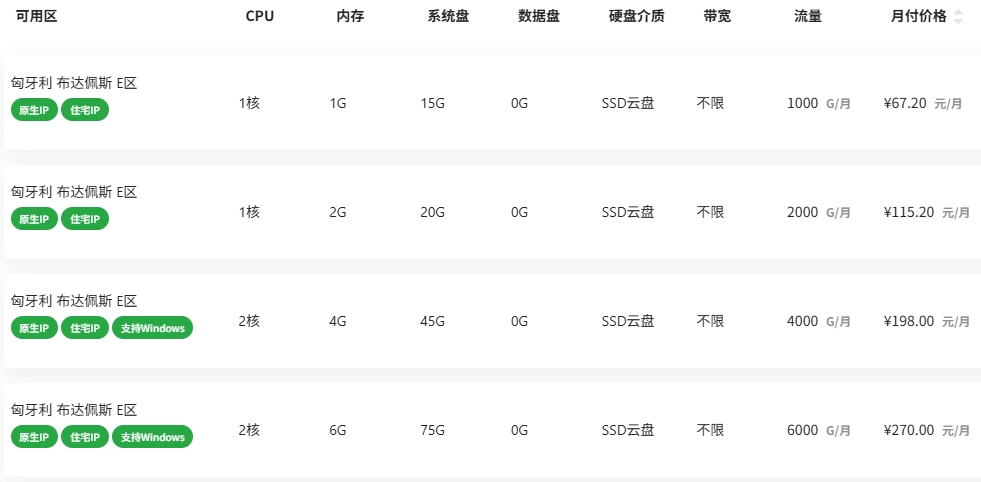Click 原生IP tag in the ¥67.20 row

[34, 110]
